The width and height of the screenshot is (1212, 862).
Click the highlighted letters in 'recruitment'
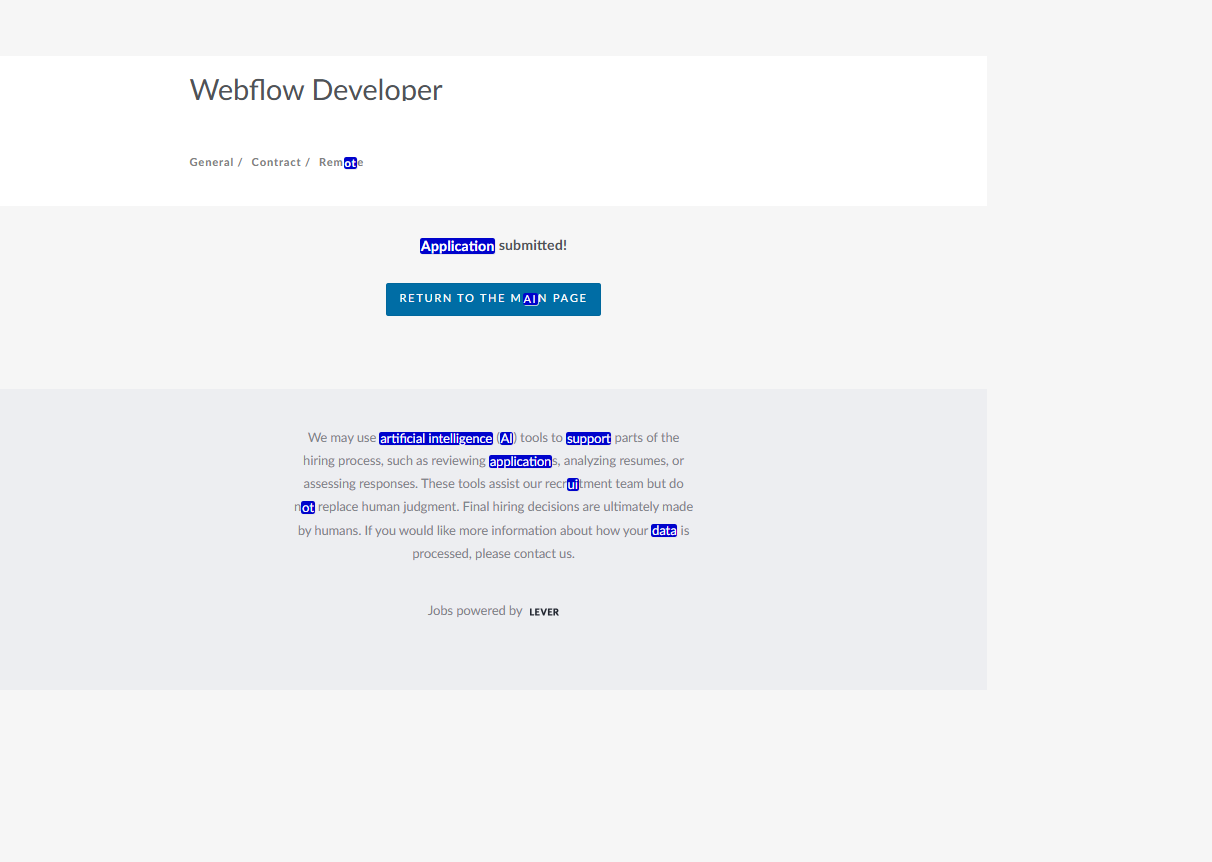[x=573, y=484]
